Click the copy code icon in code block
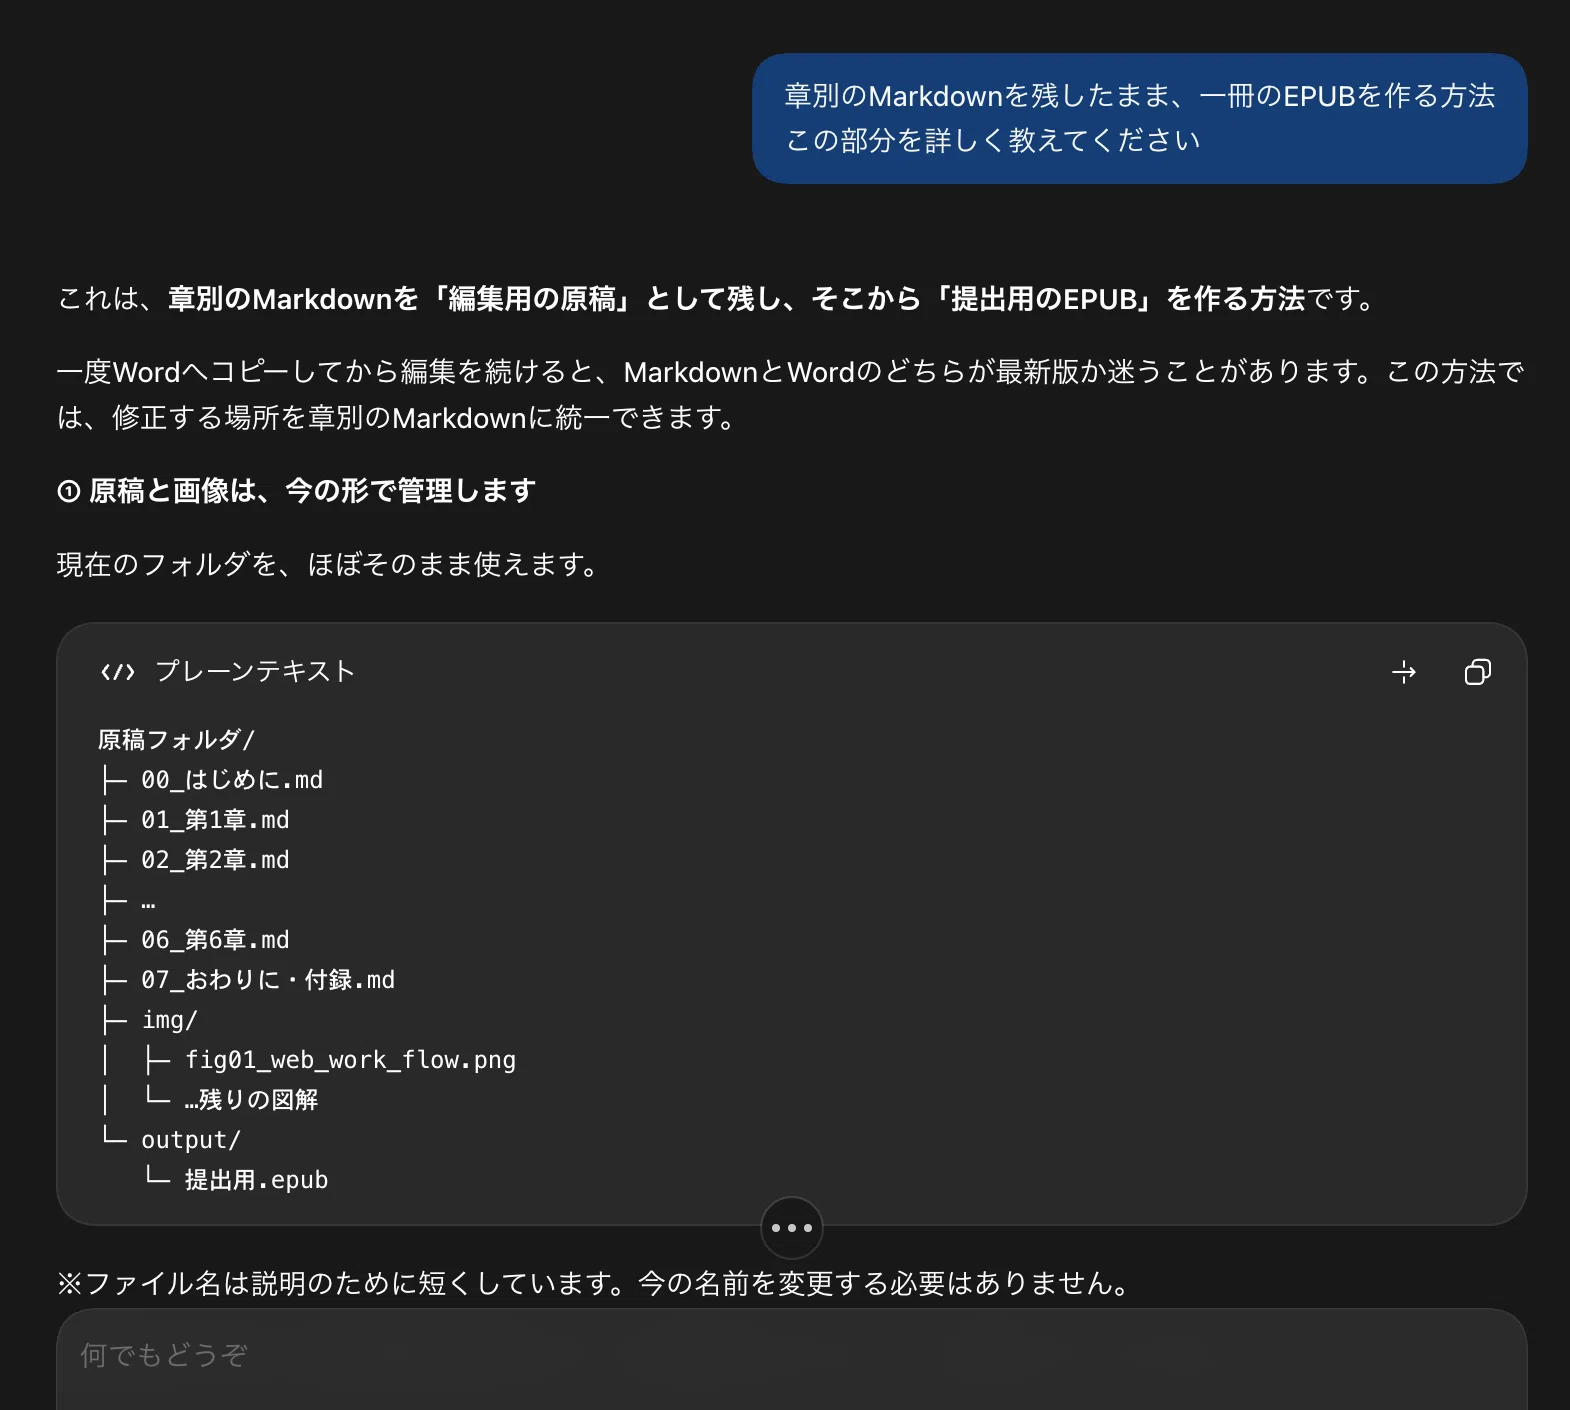Image resolution: width=1570 pixels, height=1410 pixels. click(1477, 672)
